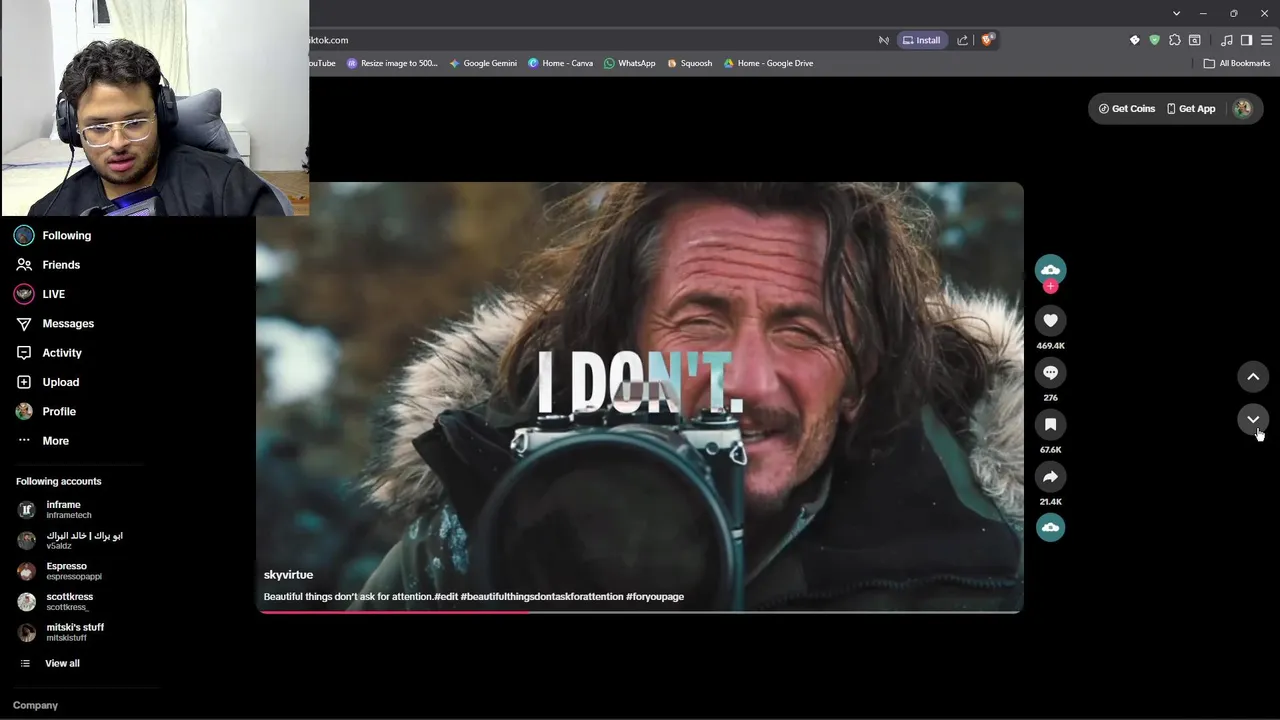
Task: Open the inframe following account
Action: pyautogui.click(x=55, y=509)
